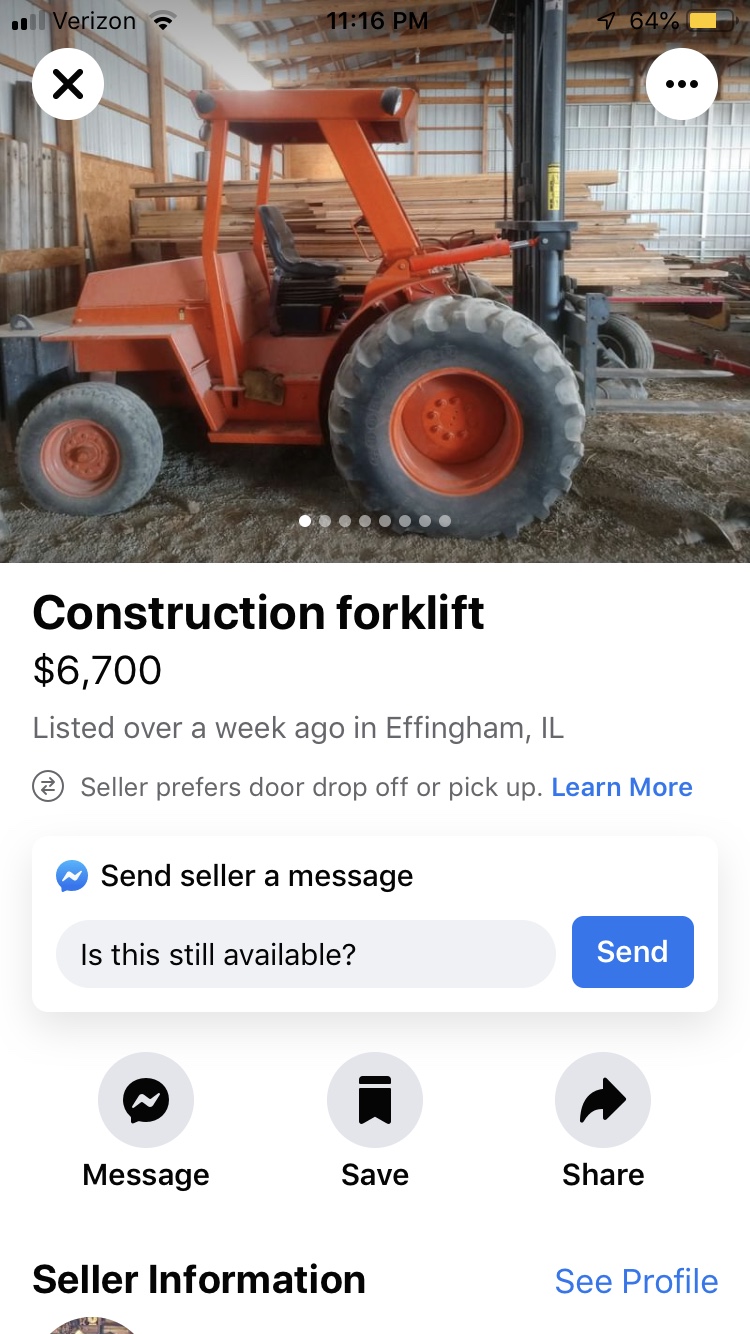Tap the Wi-Fi icon in status bar

pos(160,21)
